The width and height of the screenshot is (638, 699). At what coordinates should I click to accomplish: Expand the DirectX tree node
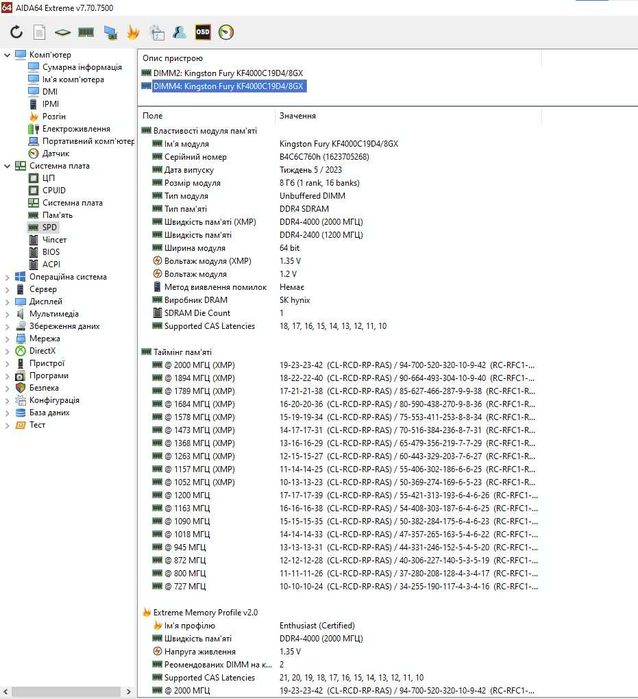coord(7,351)
